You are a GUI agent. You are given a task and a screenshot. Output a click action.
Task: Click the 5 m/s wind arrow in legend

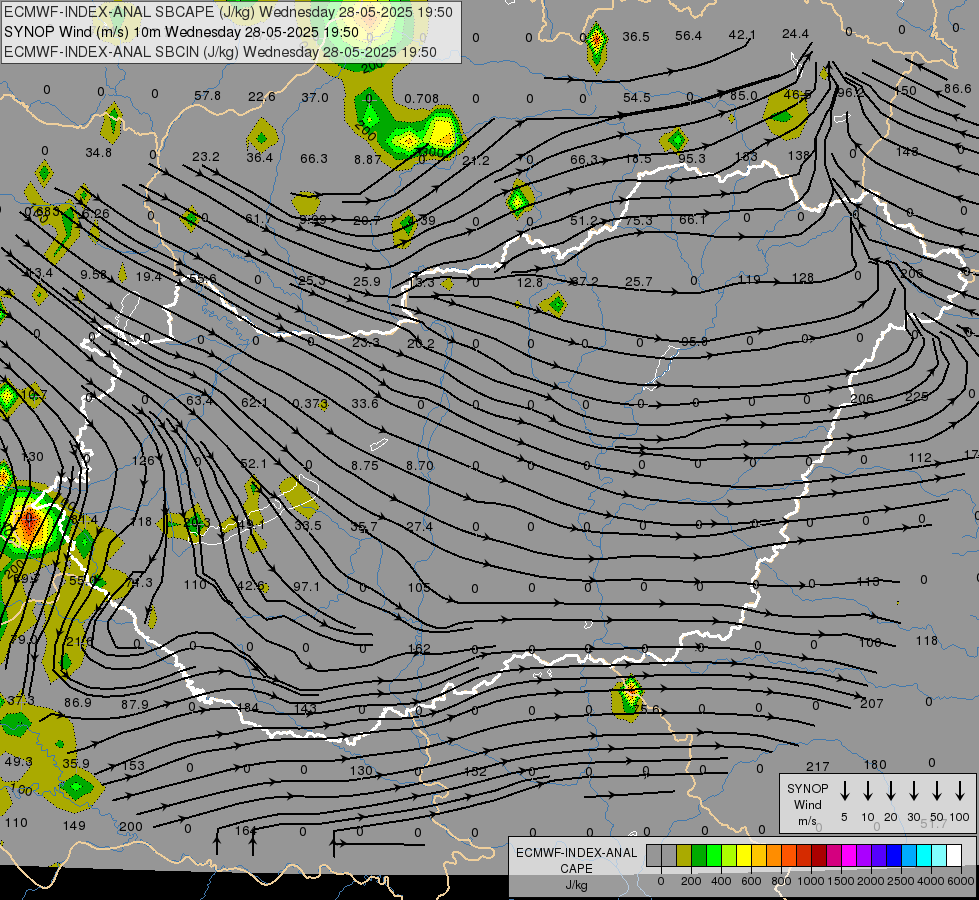pos(845,790)
